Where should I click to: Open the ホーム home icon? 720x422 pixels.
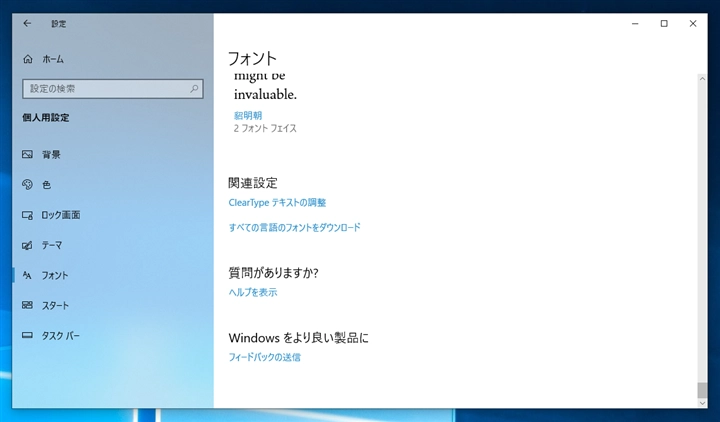tap(28, 59)
